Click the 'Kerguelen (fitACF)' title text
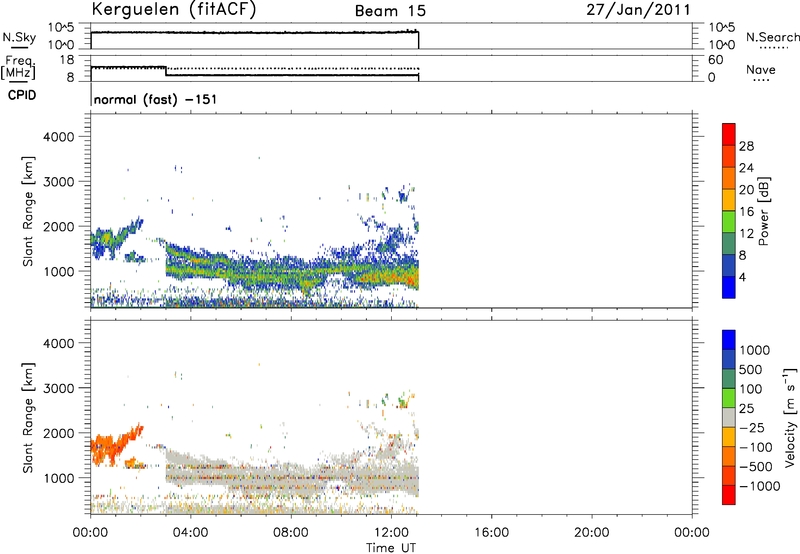This screenshot has width=800, height=554. tap(173, 10)
